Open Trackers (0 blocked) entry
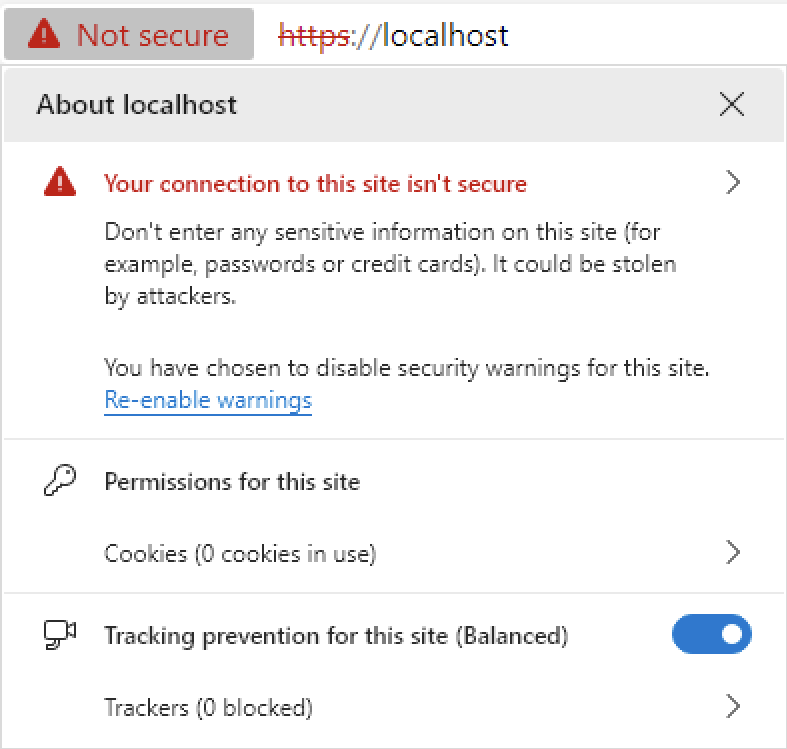Screen dimensions: 787x749 pos(394,707)
